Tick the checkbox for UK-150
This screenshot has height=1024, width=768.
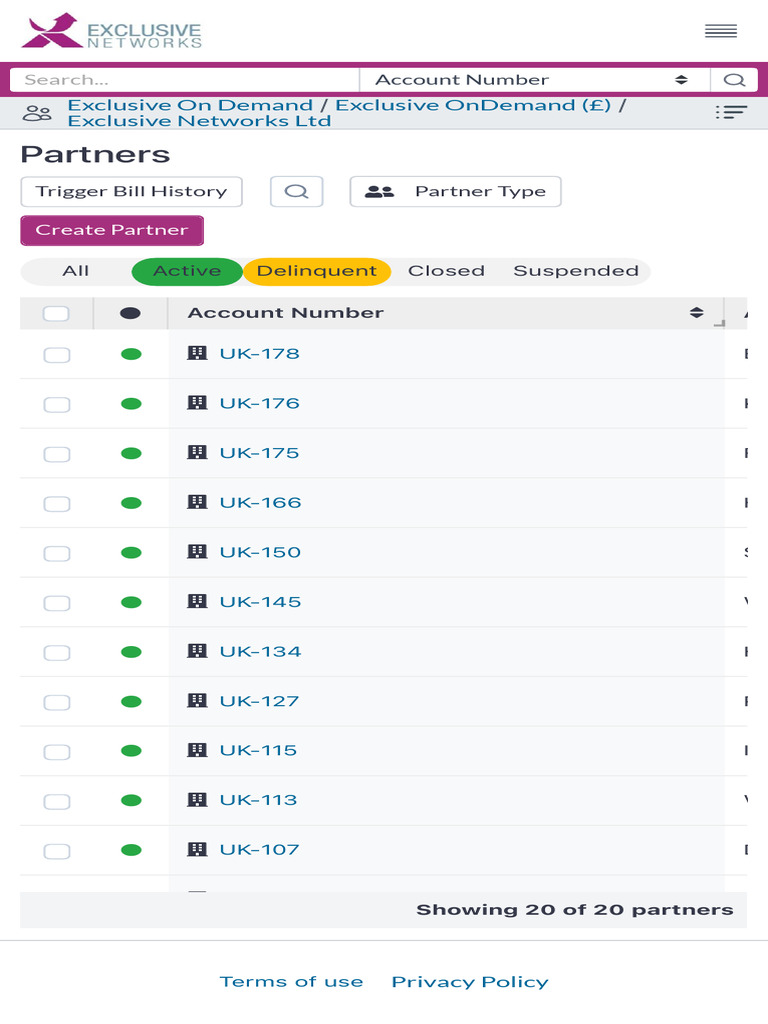(57, 553)
